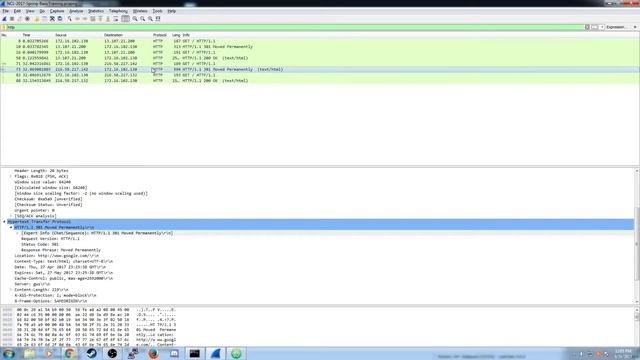
Task: Select the Server: gws line
Action: click(32, 284)
